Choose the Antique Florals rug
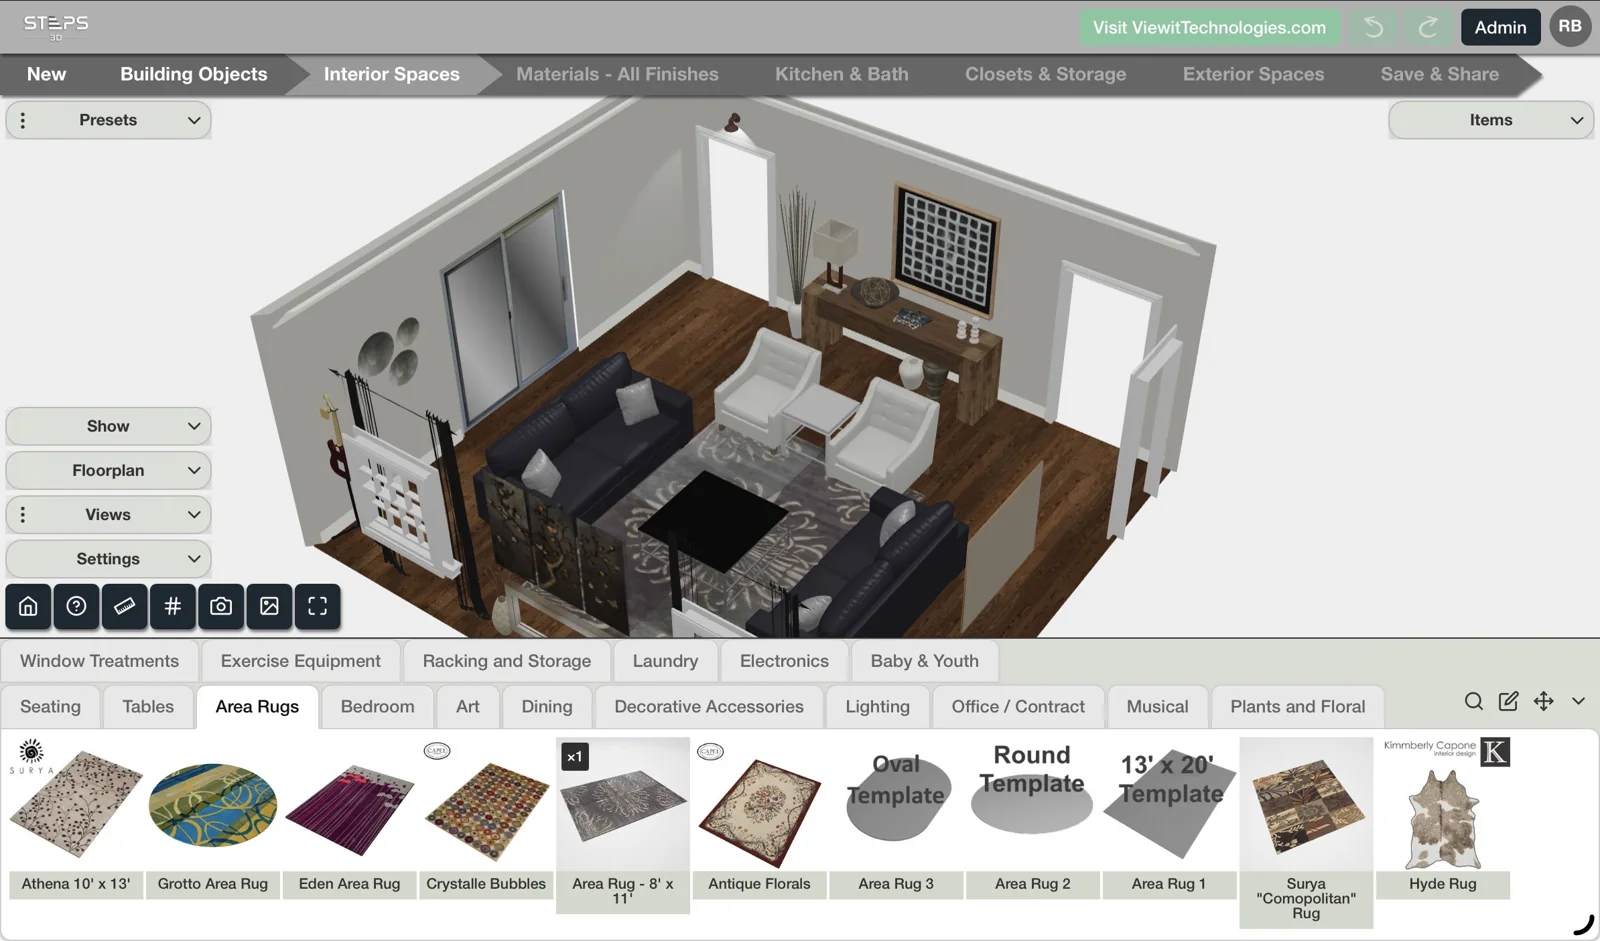 click(x=760, y=818)
